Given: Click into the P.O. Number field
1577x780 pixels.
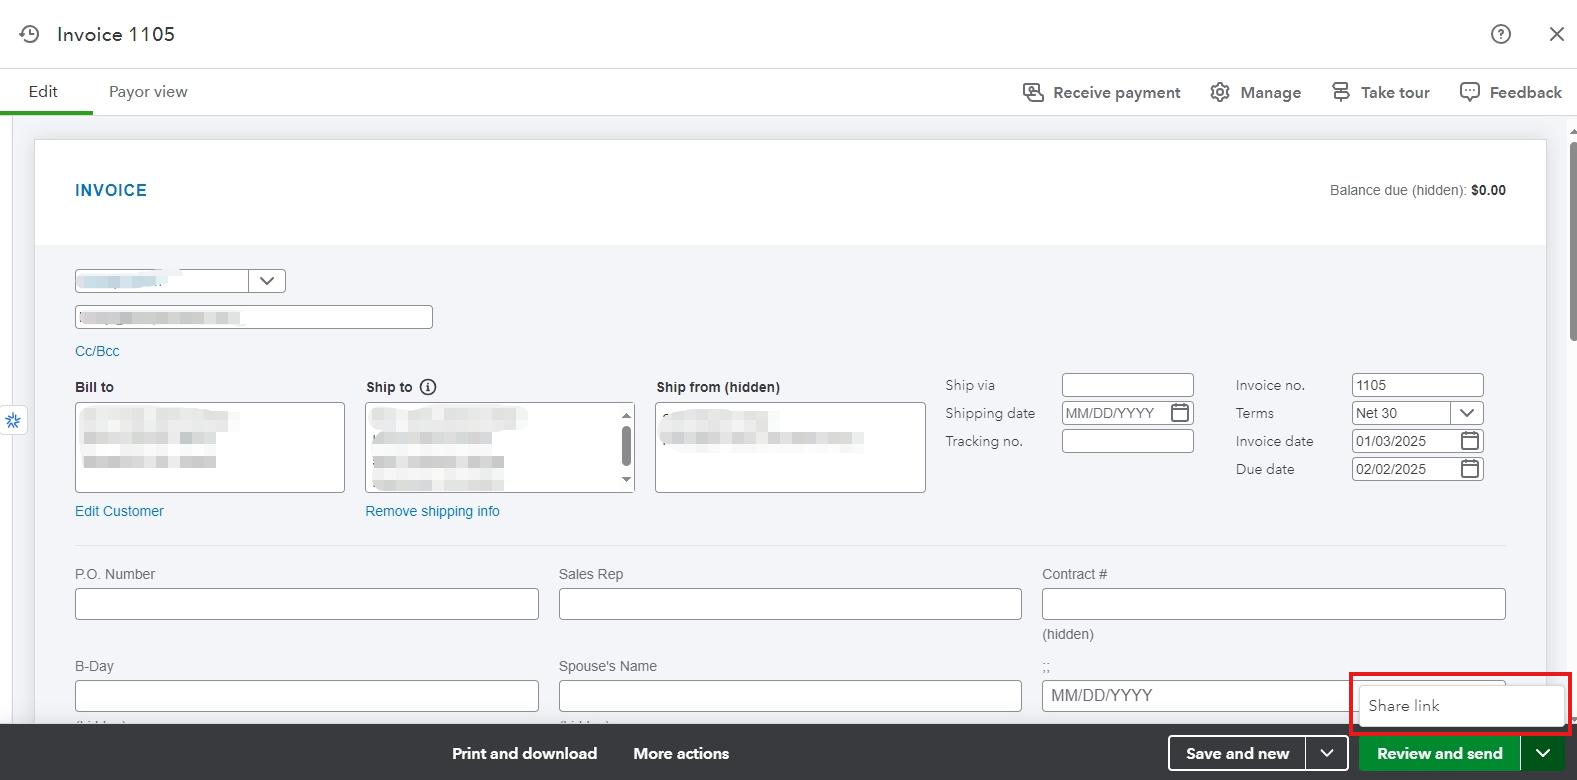Looking at the screenshot, I should pos(306,604).
